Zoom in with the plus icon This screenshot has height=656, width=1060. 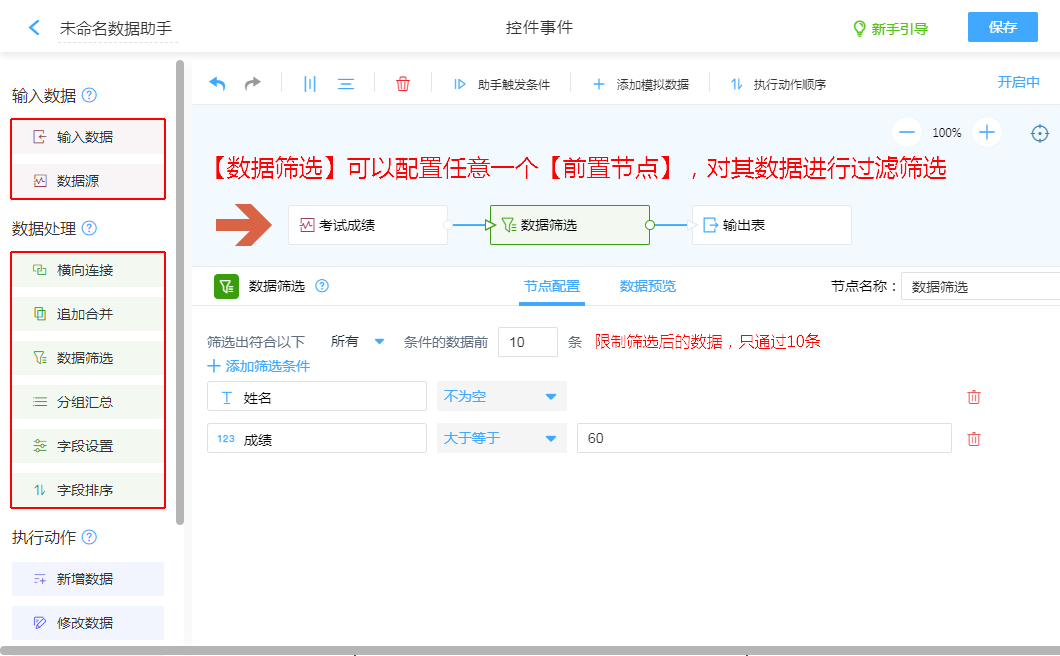click(987, 132)
